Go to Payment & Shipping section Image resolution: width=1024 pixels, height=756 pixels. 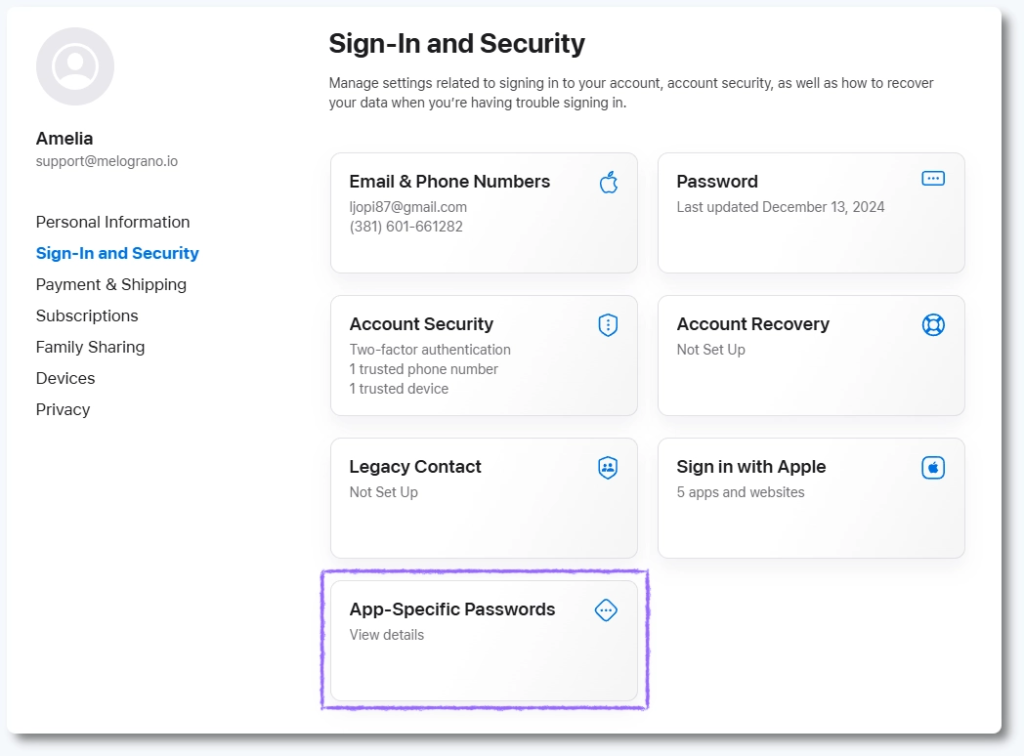111,284
